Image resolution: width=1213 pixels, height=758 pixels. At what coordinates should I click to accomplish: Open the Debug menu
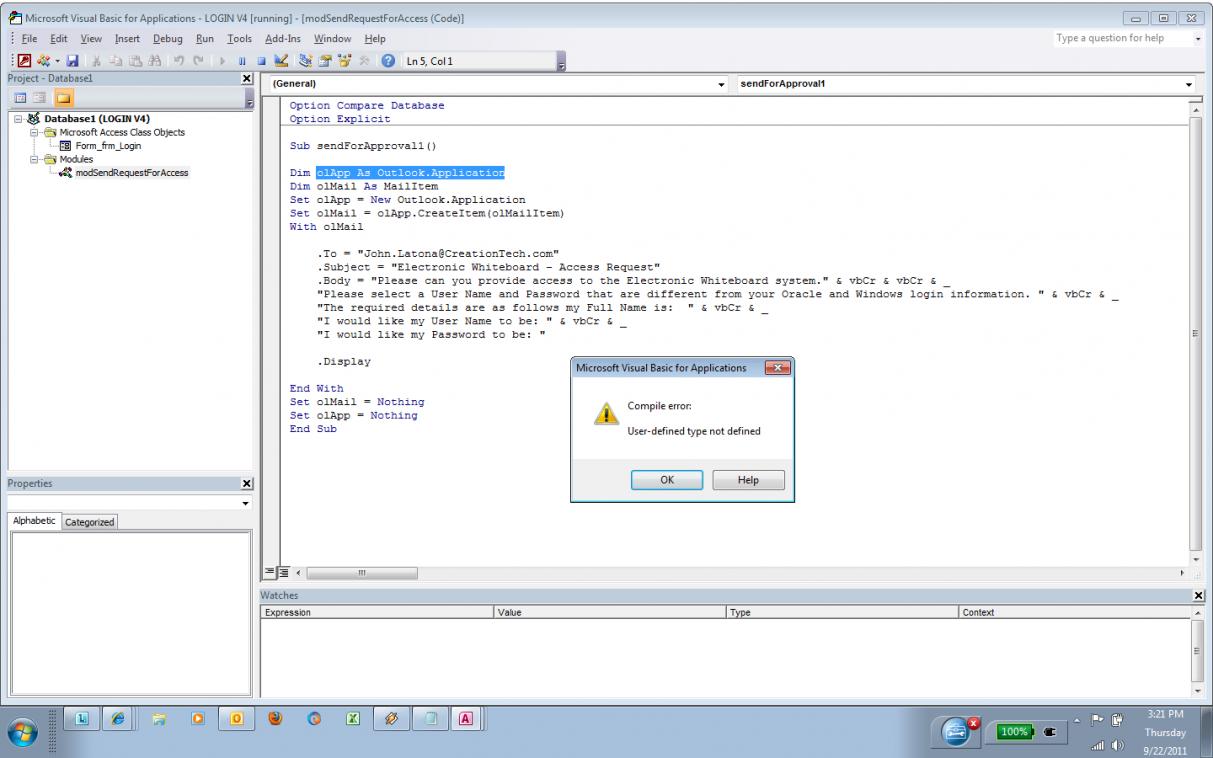[169, 38]
